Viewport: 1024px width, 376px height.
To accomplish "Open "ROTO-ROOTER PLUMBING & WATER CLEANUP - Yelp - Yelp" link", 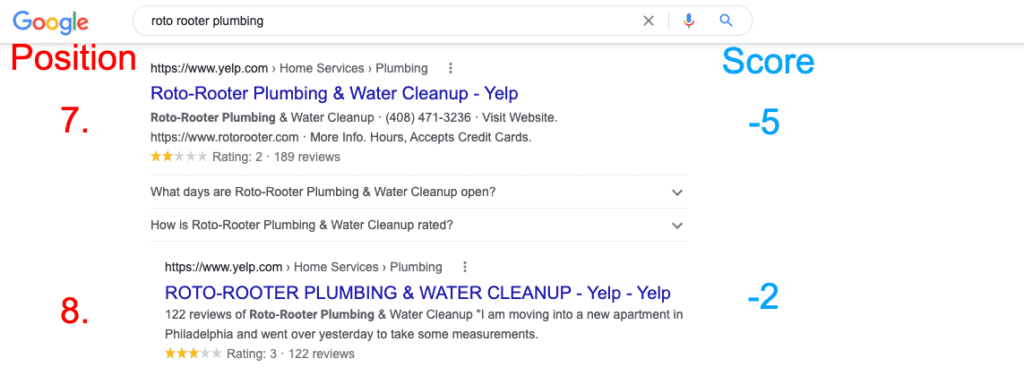I will point(418,292).
